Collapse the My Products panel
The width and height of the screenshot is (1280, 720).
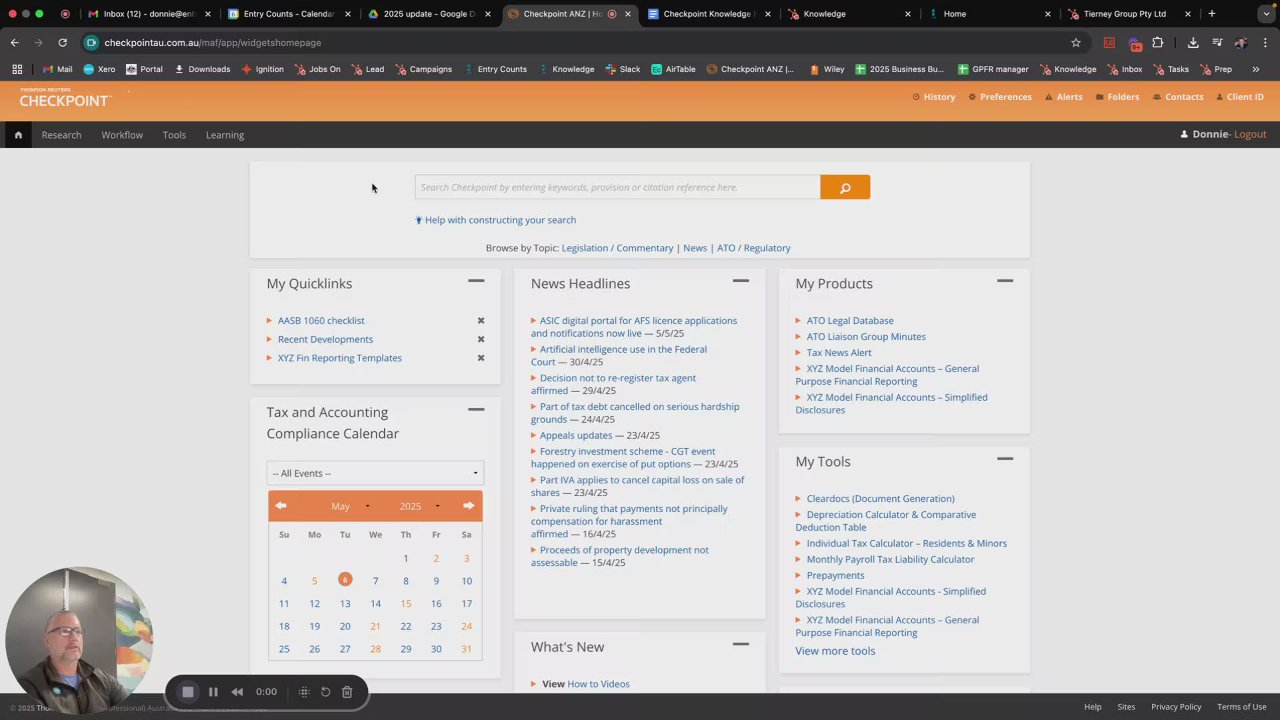click(x=1005, y=281)
